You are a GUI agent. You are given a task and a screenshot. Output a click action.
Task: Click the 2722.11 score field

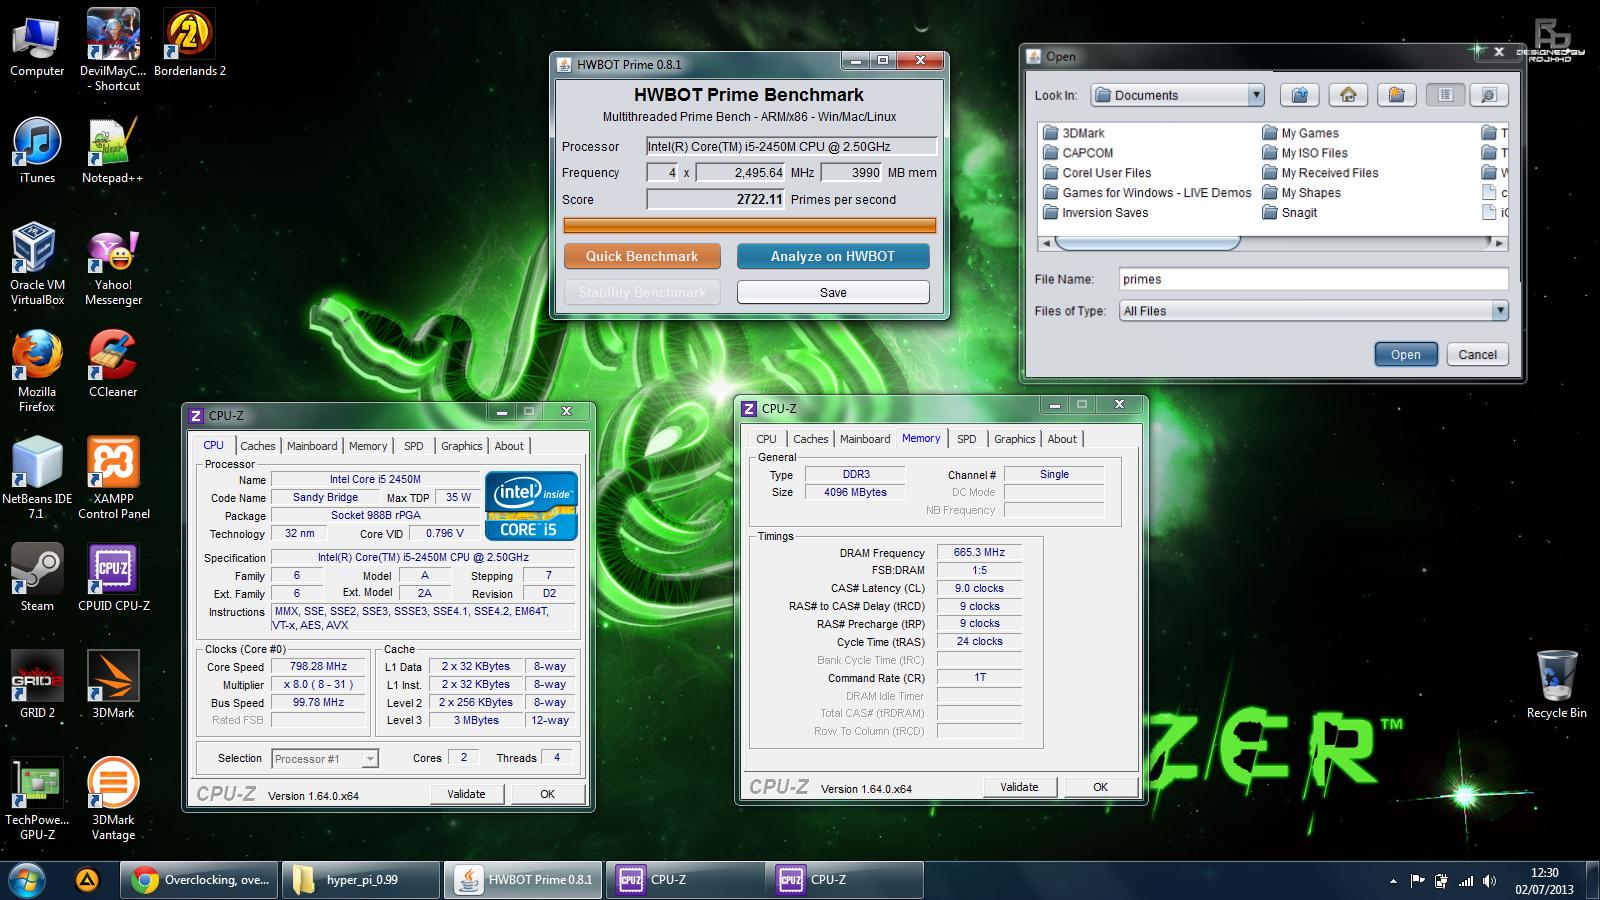716,199
